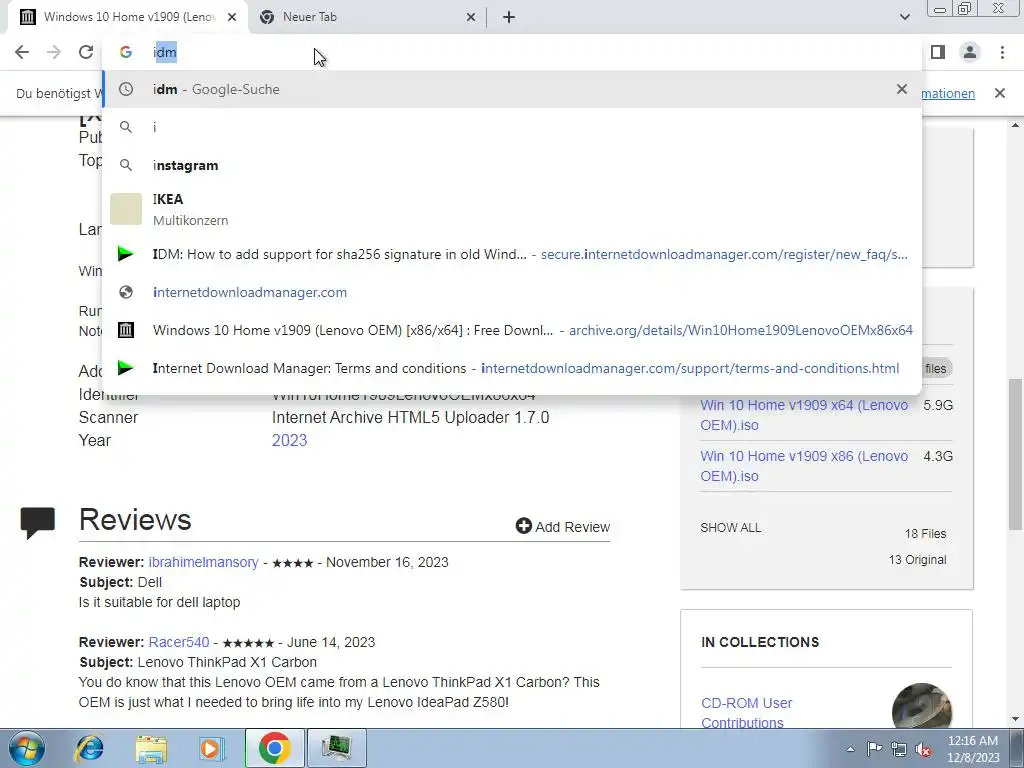Click the 2023 year link
The image size is (1024, 768).
coord(289,440)
